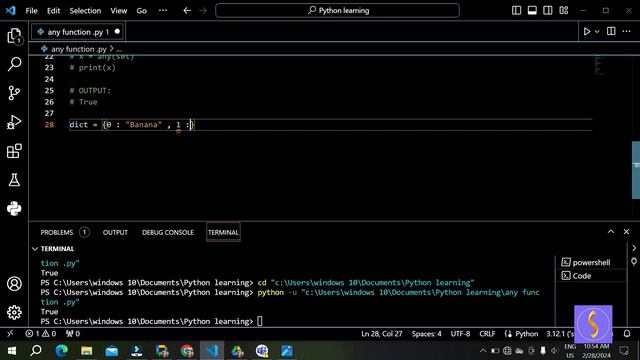Open the Edit menu
640x360 pixels.
[53, 11]
